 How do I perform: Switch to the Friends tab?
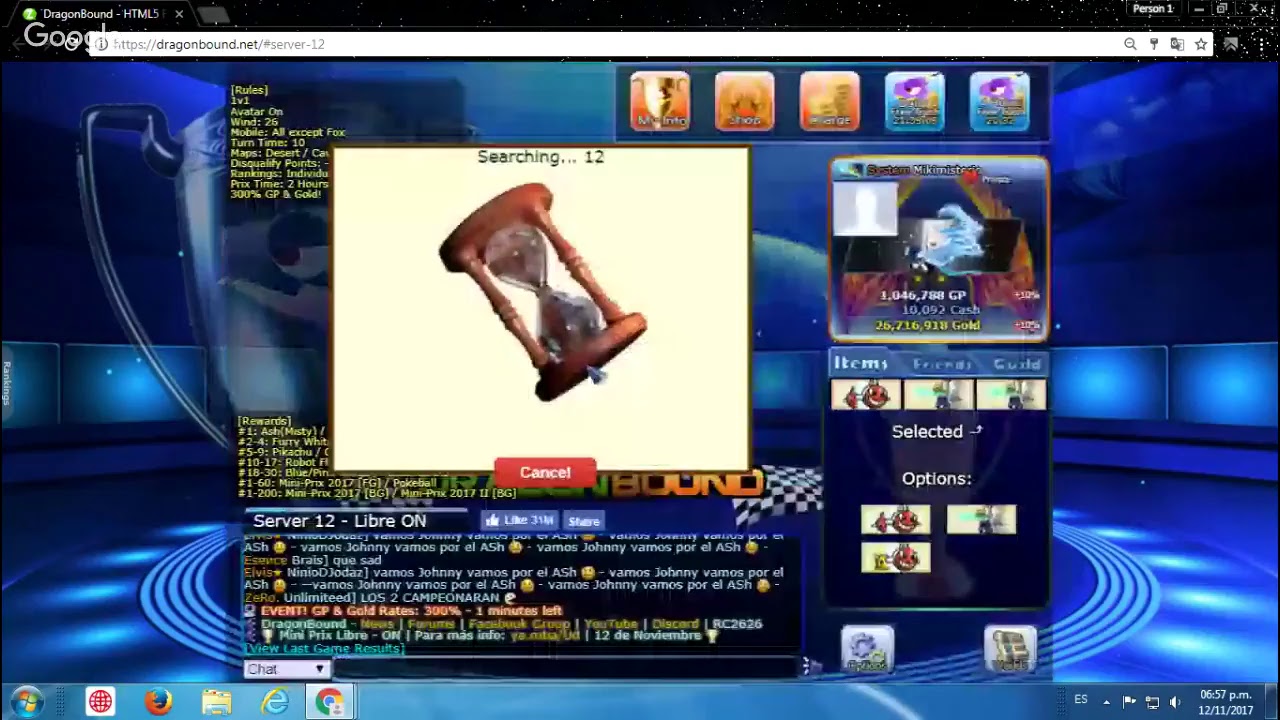coord(942,365)
